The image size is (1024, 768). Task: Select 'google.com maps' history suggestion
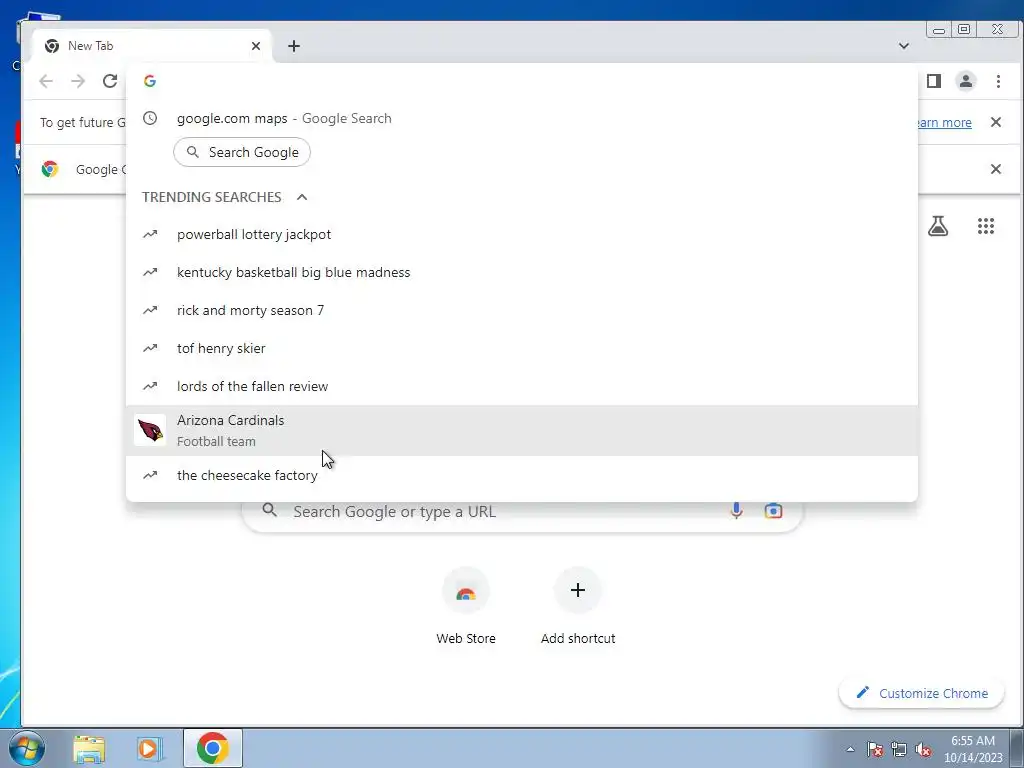coord(522,118)
